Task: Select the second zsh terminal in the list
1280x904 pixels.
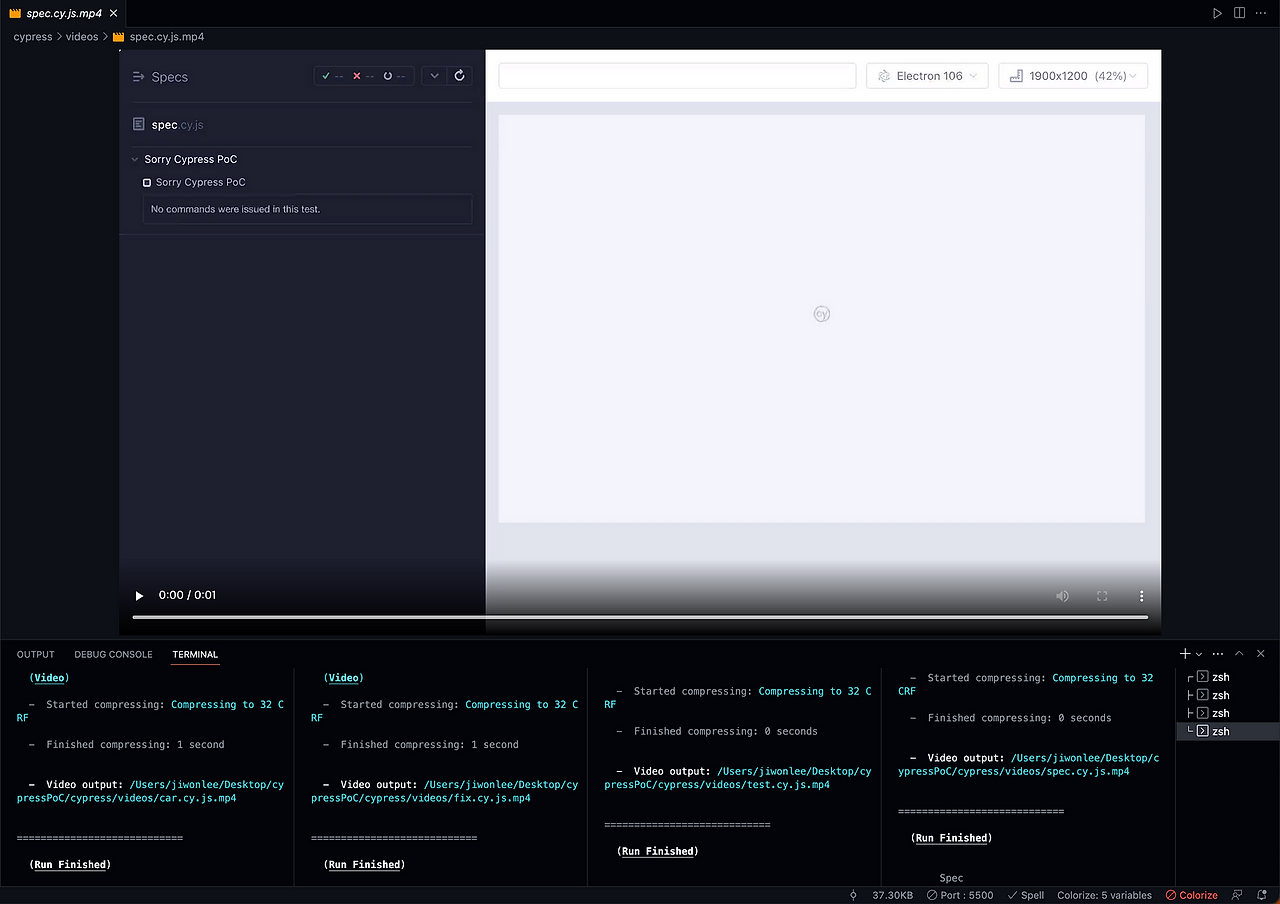Action: [x=1227, y=695]
